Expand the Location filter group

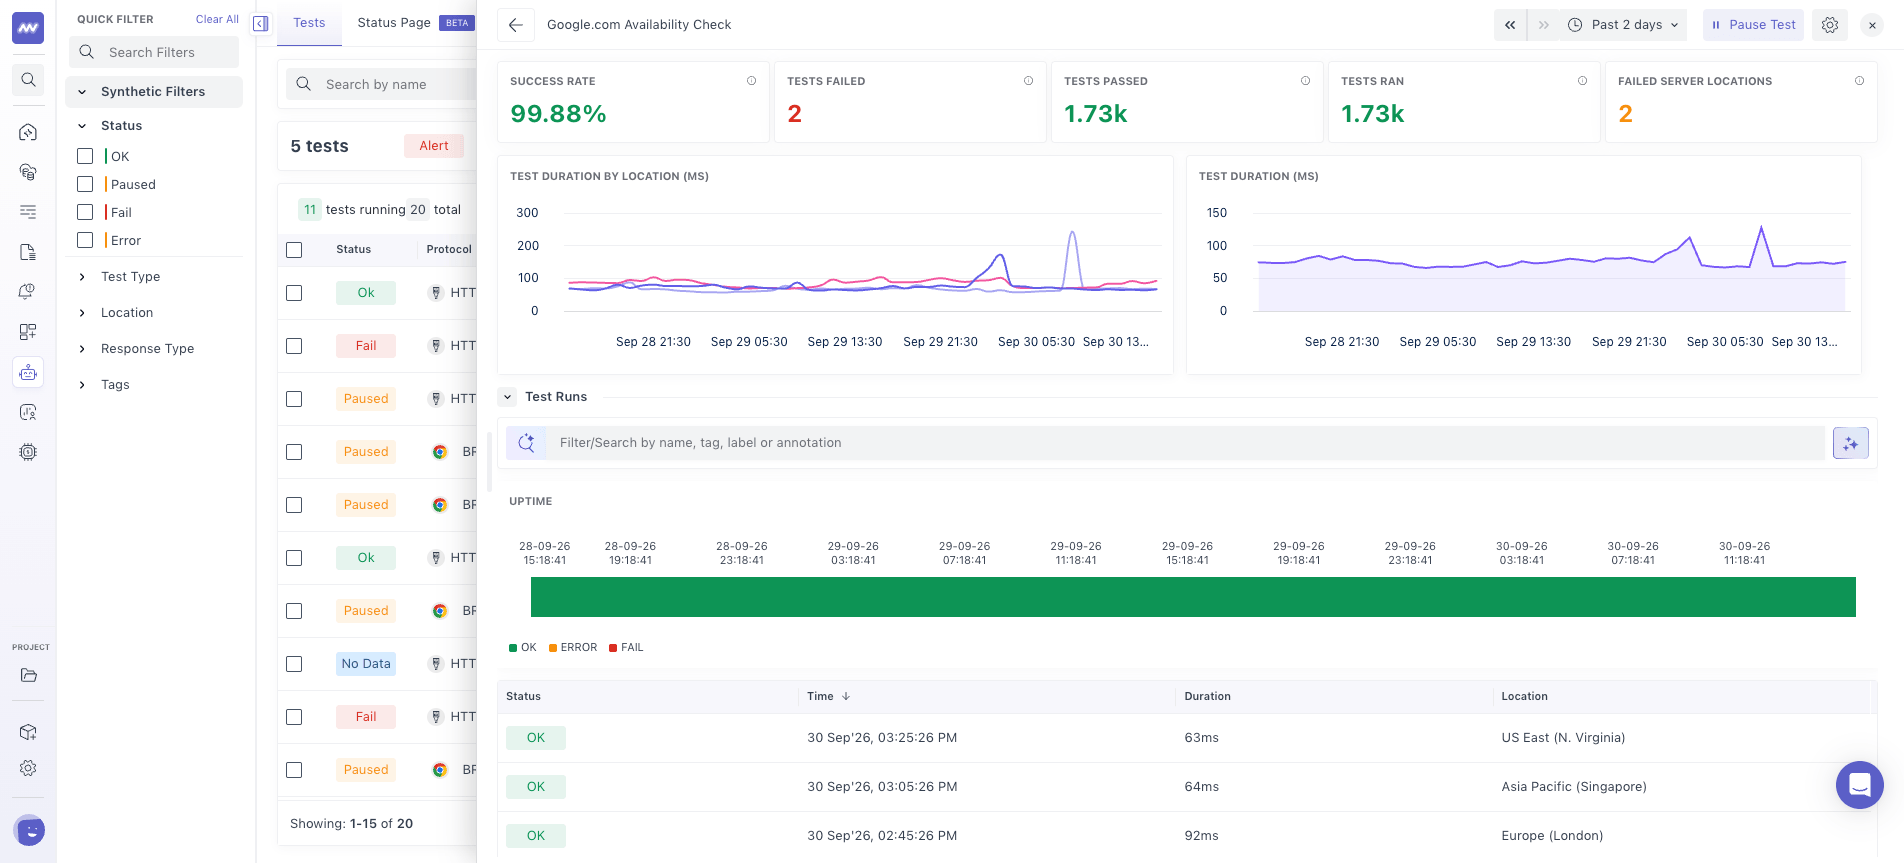[82, 313]
